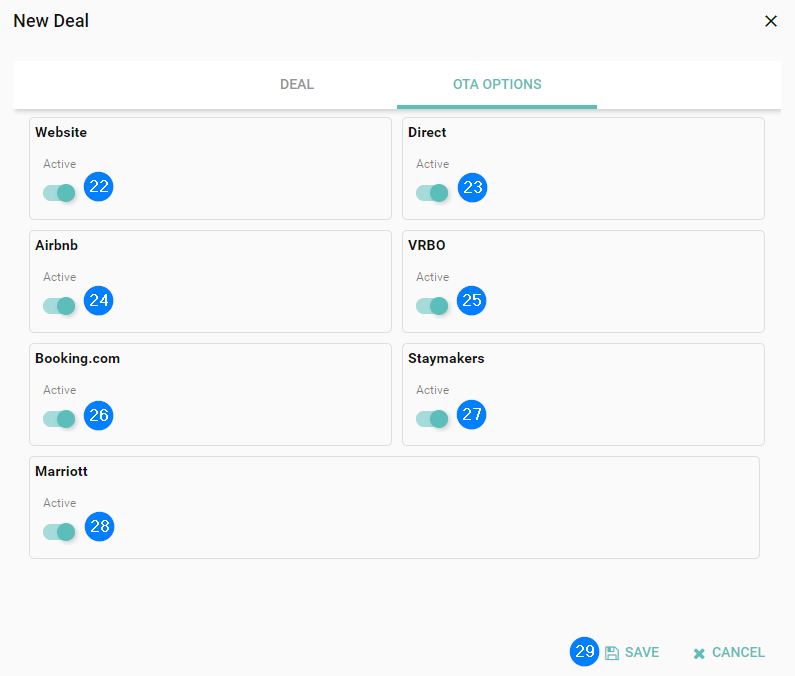Viewport: 795px width, 676px height.
Task: Turn off the Airbnb Active toggle
Action: coord(59,306)
